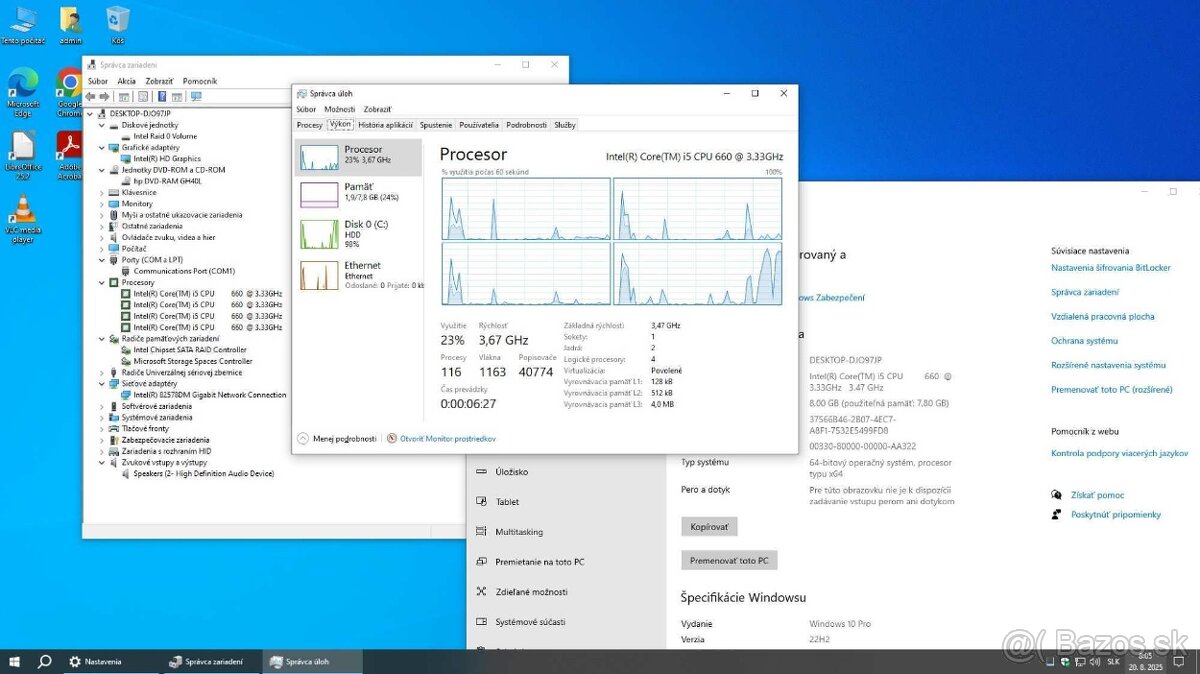
Task: Open Zdieľané možnosti settings icon
Action: [x=481, y=591]
